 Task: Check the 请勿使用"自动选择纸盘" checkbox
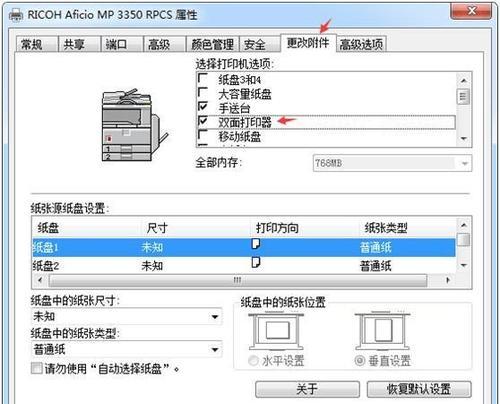[x=37, y=368]
